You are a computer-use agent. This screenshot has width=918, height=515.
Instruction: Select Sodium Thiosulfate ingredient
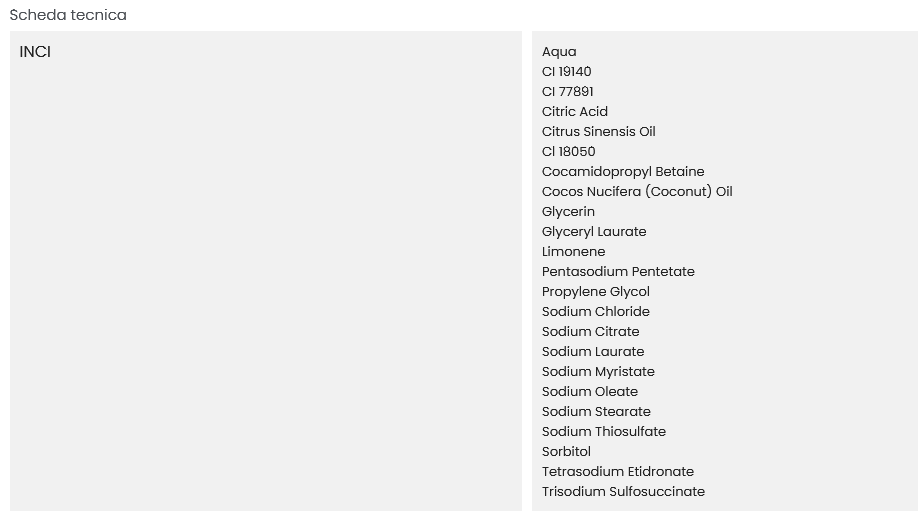[603, 432]
